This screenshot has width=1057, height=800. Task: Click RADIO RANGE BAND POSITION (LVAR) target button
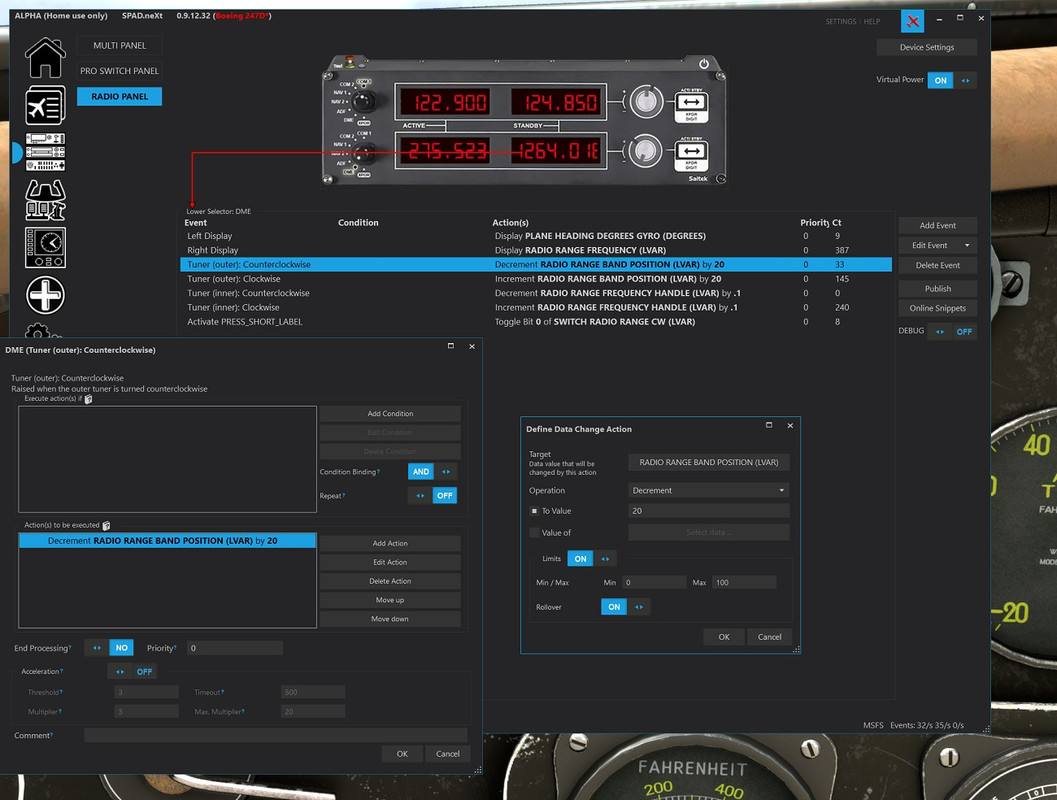click(708, 462)
